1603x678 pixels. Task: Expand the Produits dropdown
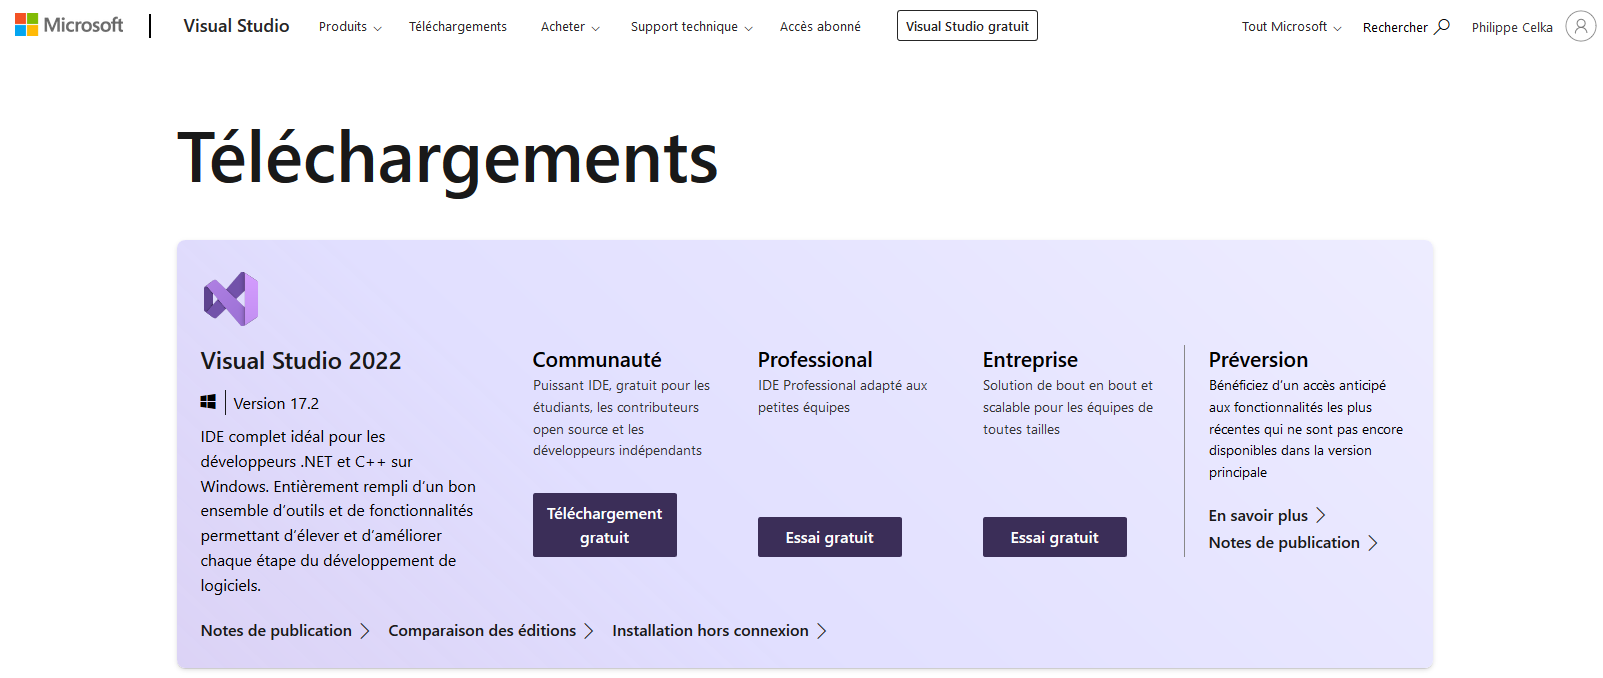point(350,27)
